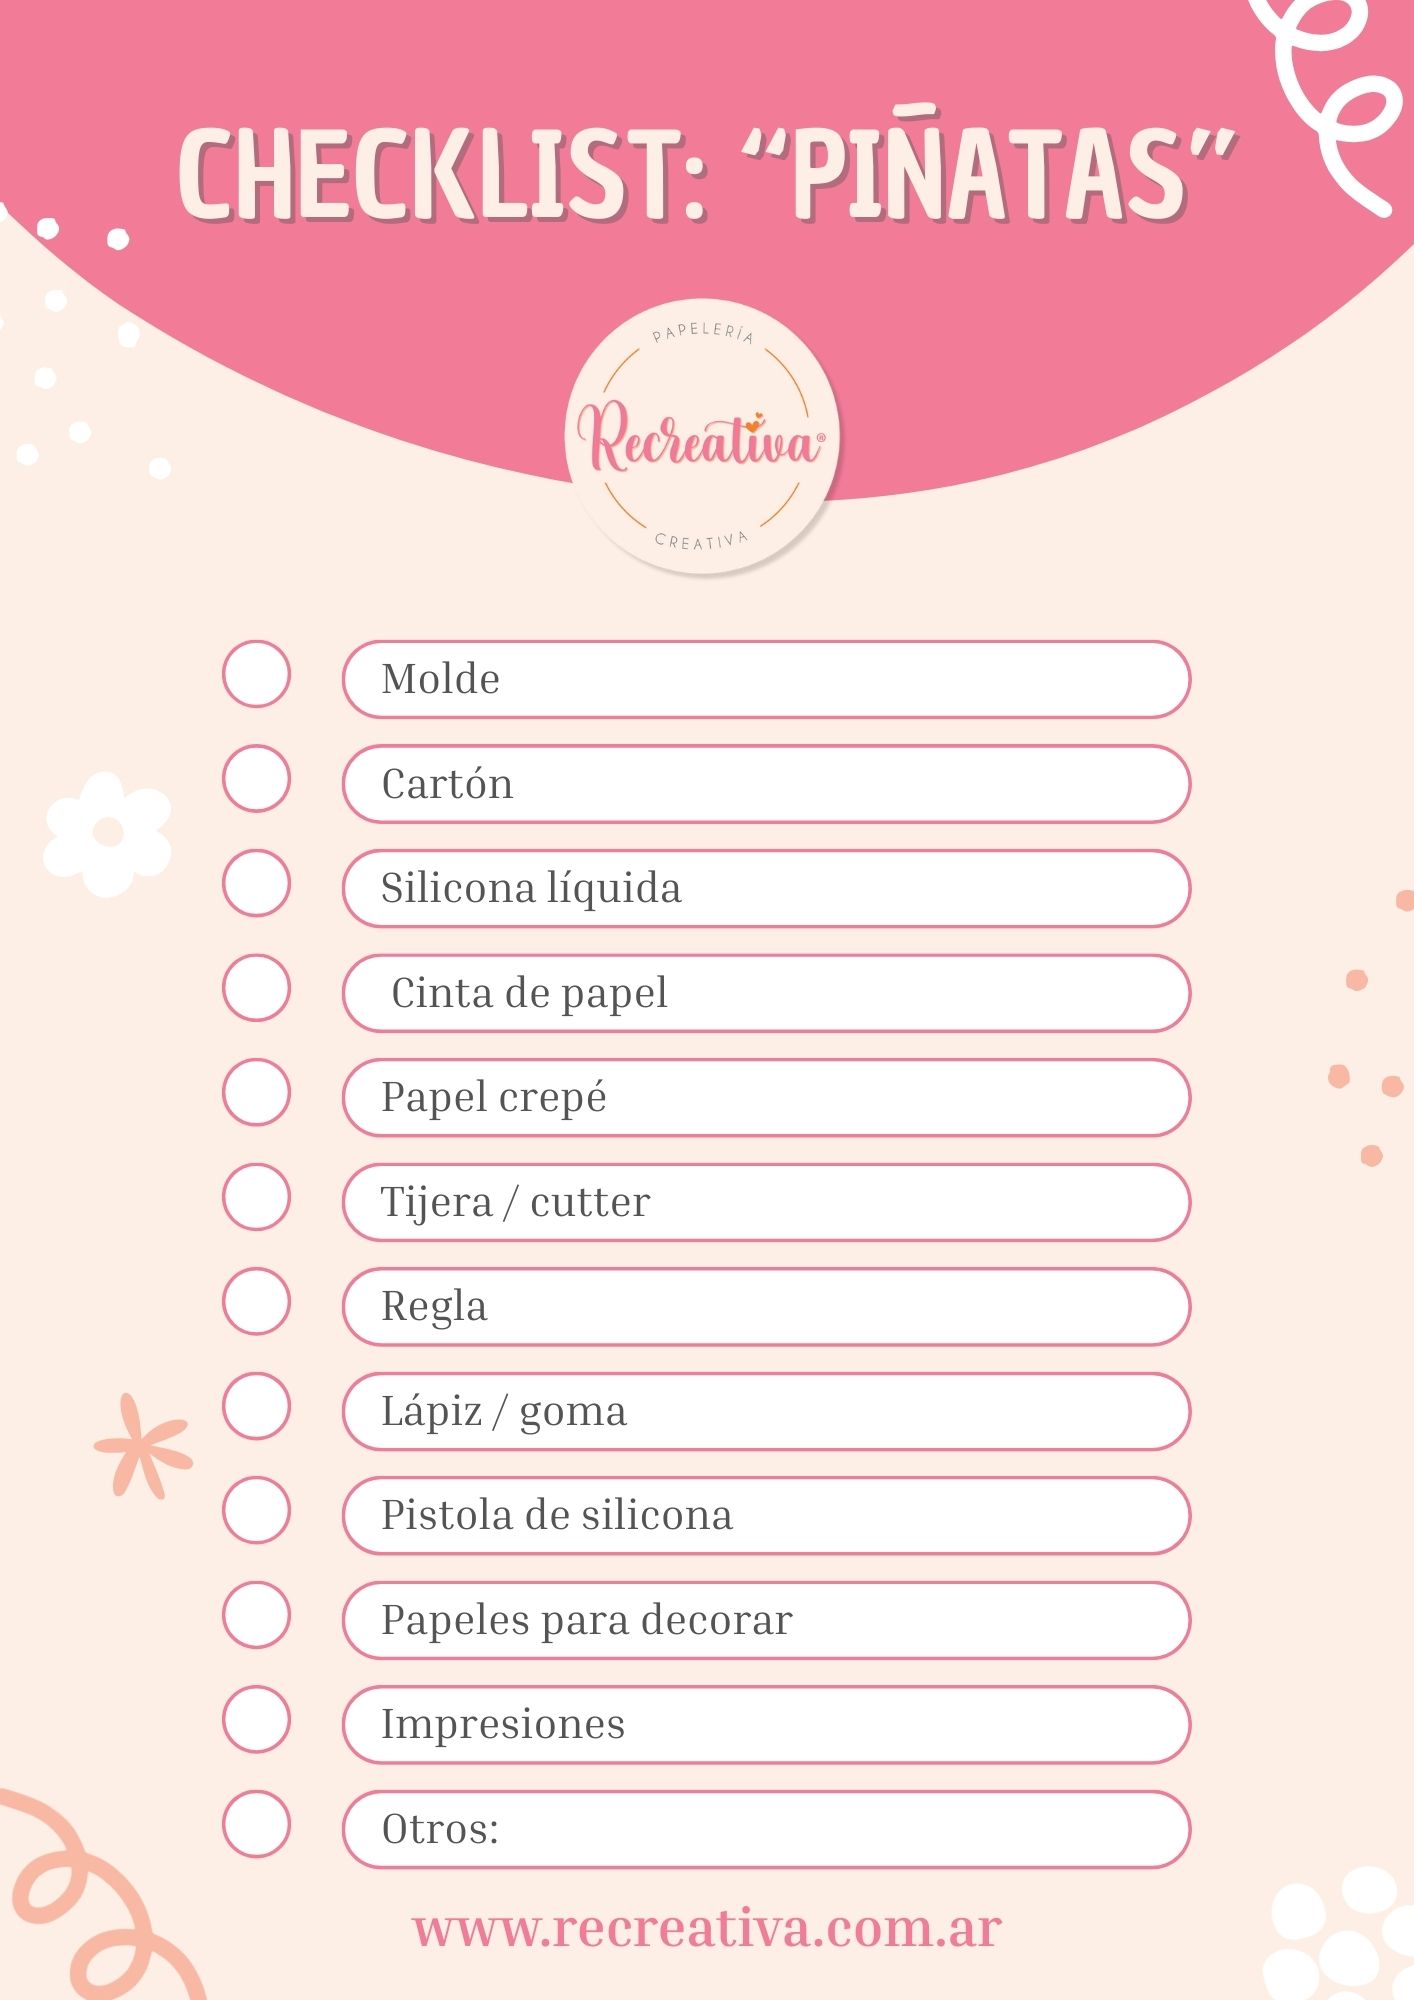This screenshot has width=1414, height=2000.
Task: Check the Regla item circle
Action: pos(257,1301)
